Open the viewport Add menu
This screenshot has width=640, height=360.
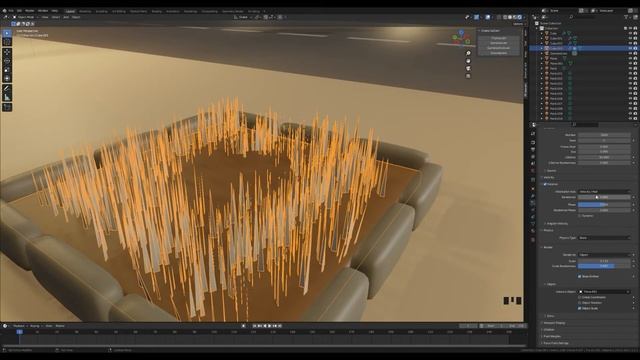[66, 17]
